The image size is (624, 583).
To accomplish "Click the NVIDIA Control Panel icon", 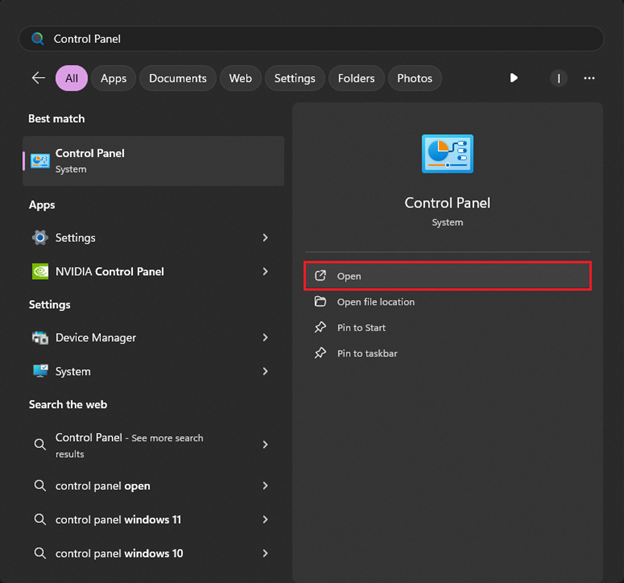I will coord(40,271).
